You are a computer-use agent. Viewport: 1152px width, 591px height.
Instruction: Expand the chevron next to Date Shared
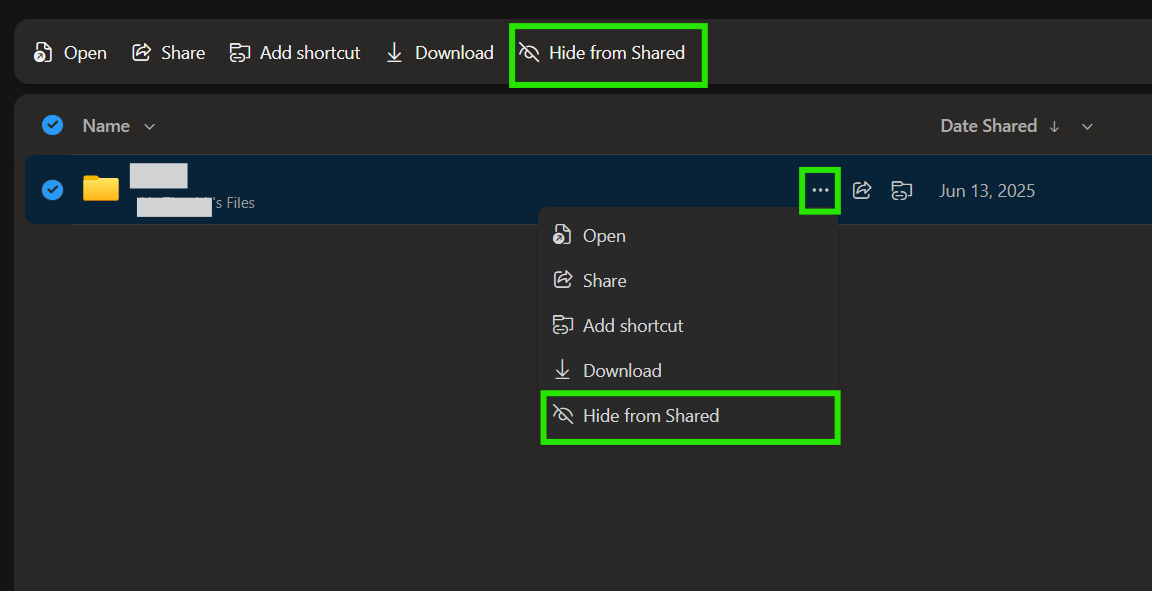(1087, 127)
